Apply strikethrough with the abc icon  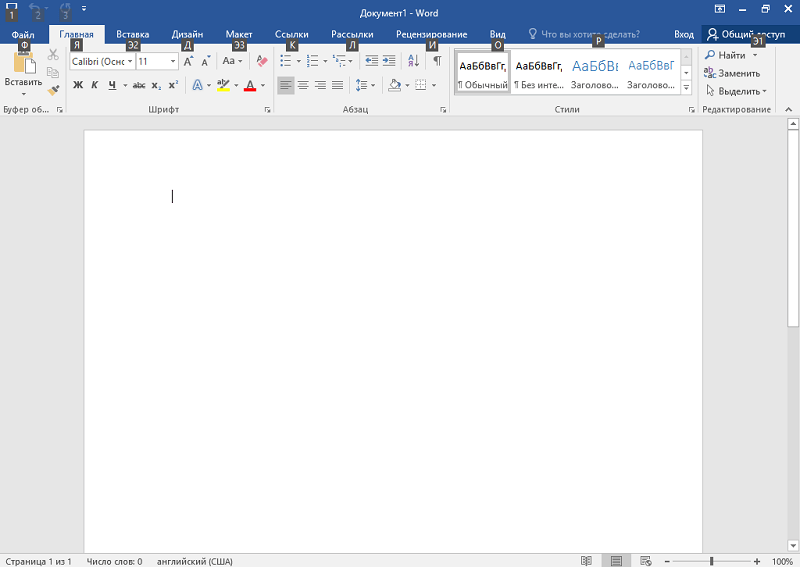click(139, 85)
